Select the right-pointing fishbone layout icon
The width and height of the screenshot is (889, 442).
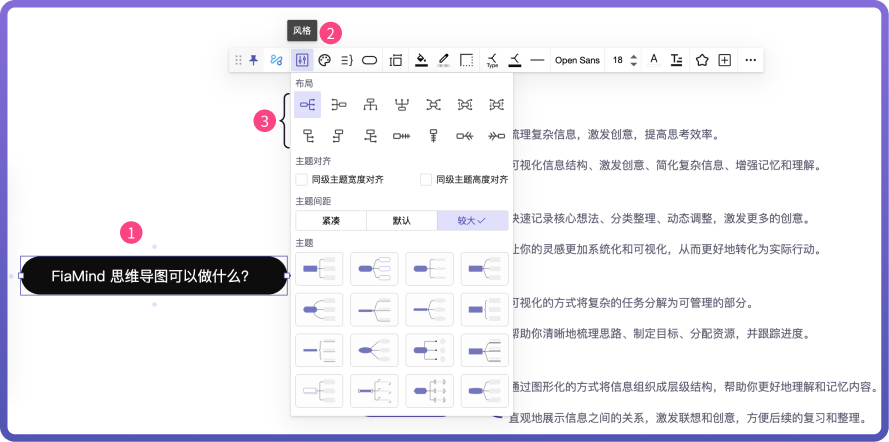tap(465, 135)
